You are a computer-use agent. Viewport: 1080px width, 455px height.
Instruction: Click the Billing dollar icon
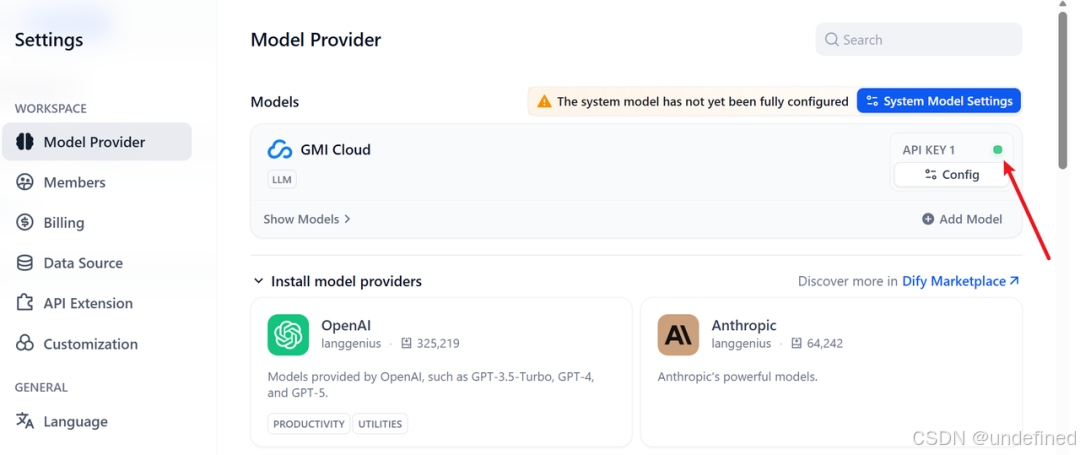coord(25,222)
